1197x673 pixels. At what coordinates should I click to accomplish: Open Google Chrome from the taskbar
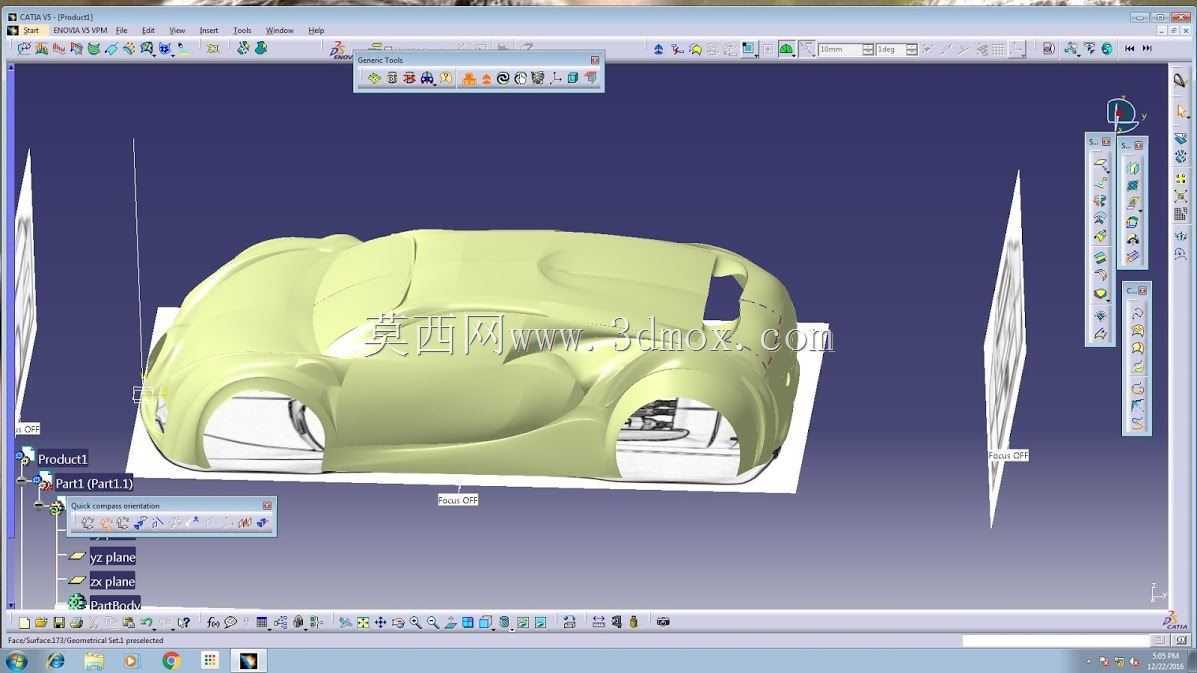pyautogui.click(x=171, y=661)
